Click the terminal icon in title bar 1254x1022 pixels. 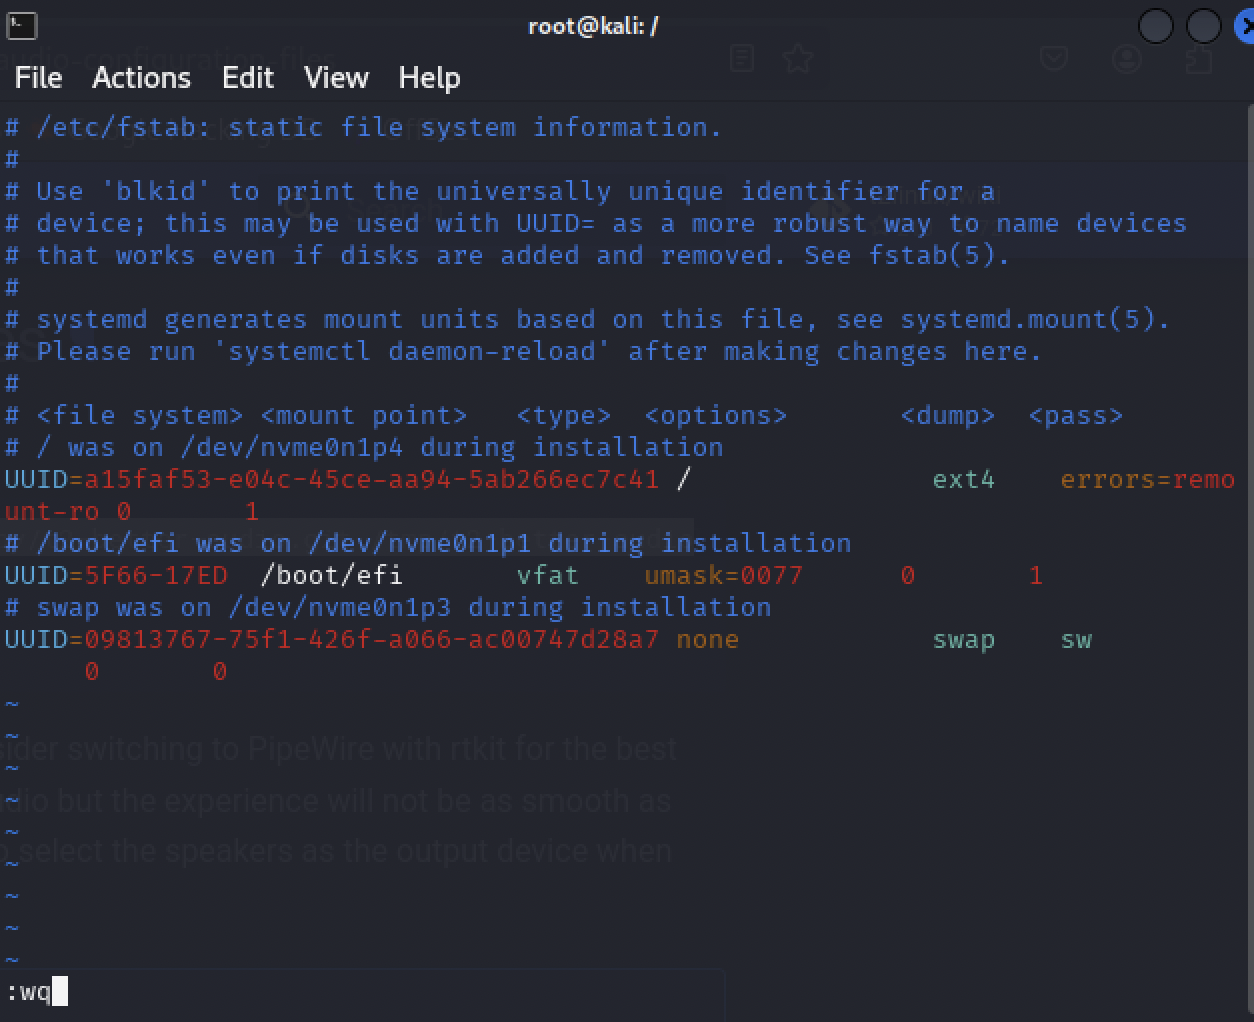pos(21,25)
